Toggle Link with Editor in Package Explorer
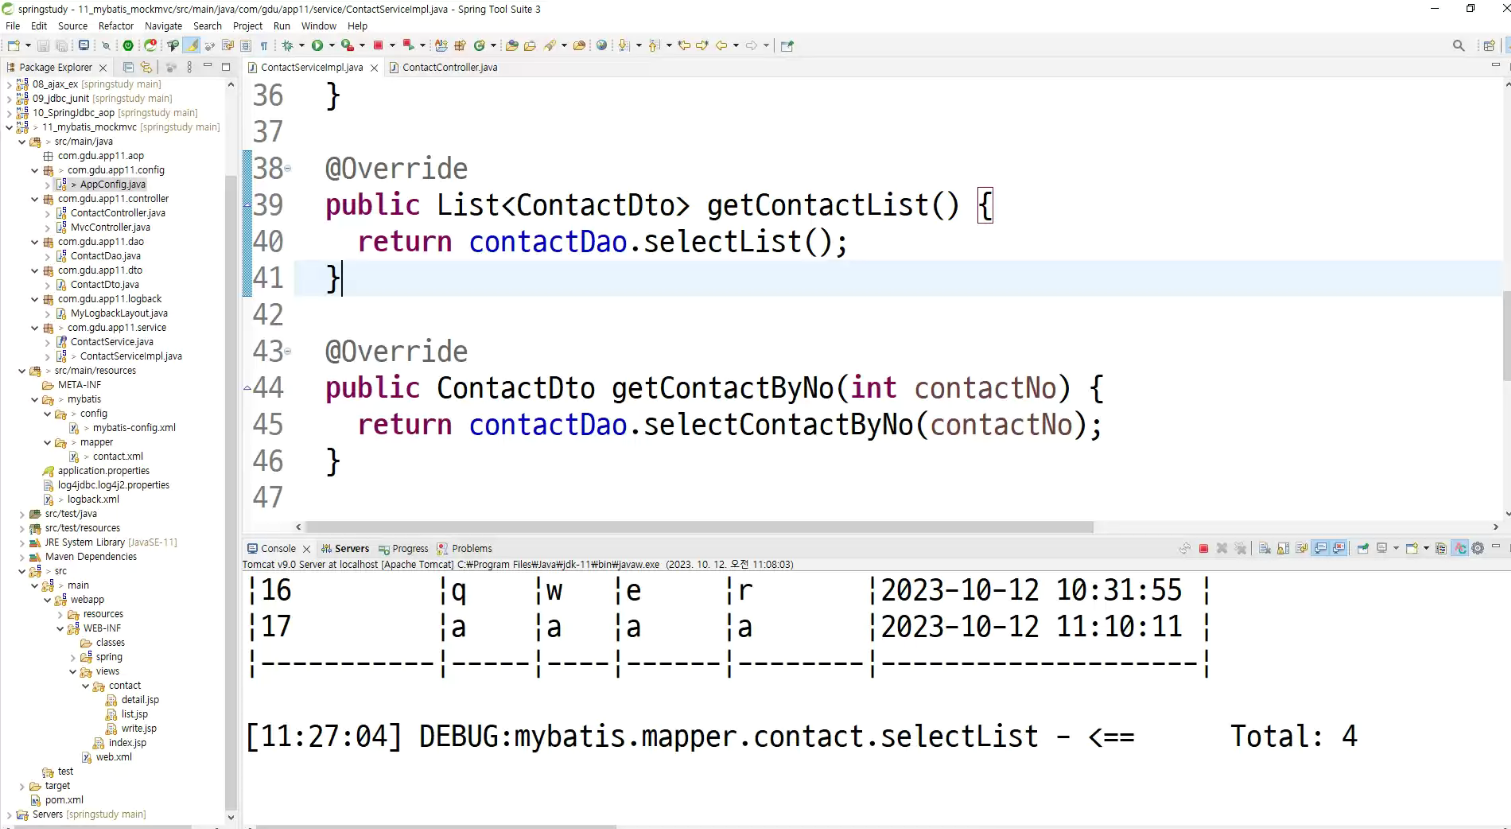This screenshot has width=1511, height=829. click(x=146, y=67)
